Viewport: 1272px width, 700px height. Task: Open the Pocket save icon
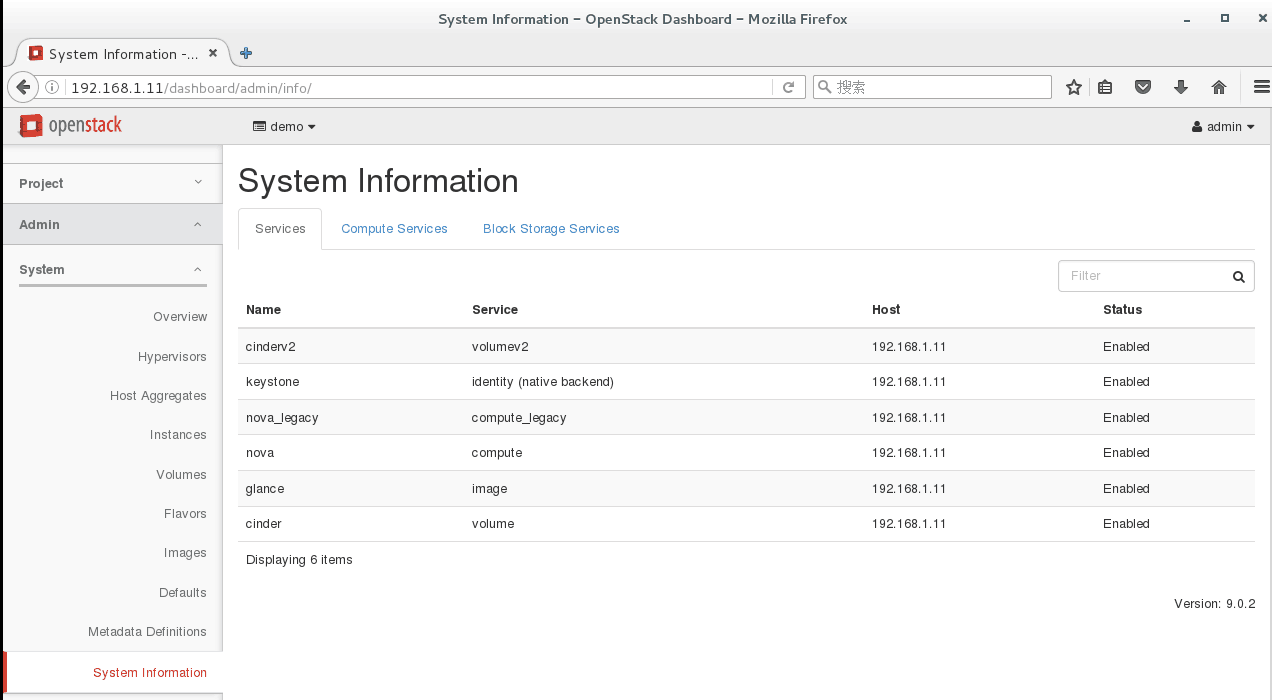click(x=1142, y=87)
